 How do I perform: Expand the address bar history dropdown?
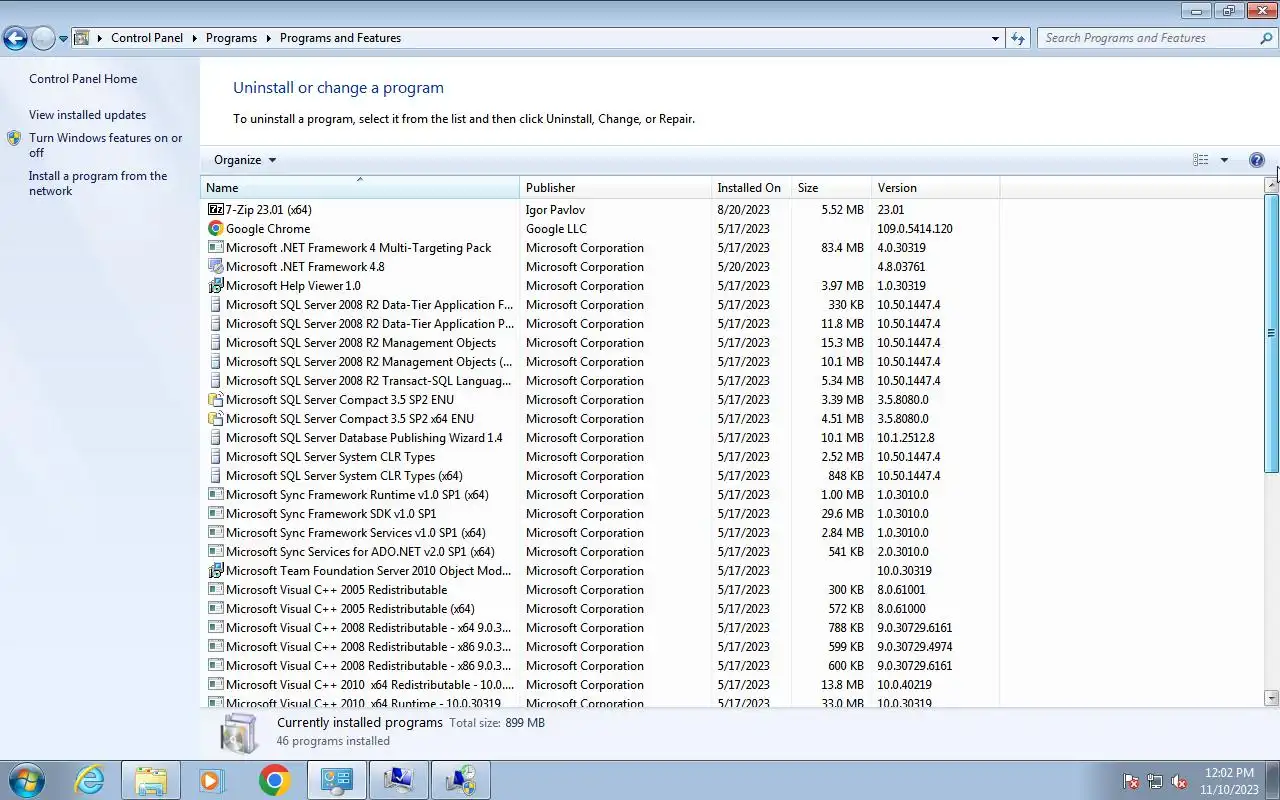tap(995, 38)
